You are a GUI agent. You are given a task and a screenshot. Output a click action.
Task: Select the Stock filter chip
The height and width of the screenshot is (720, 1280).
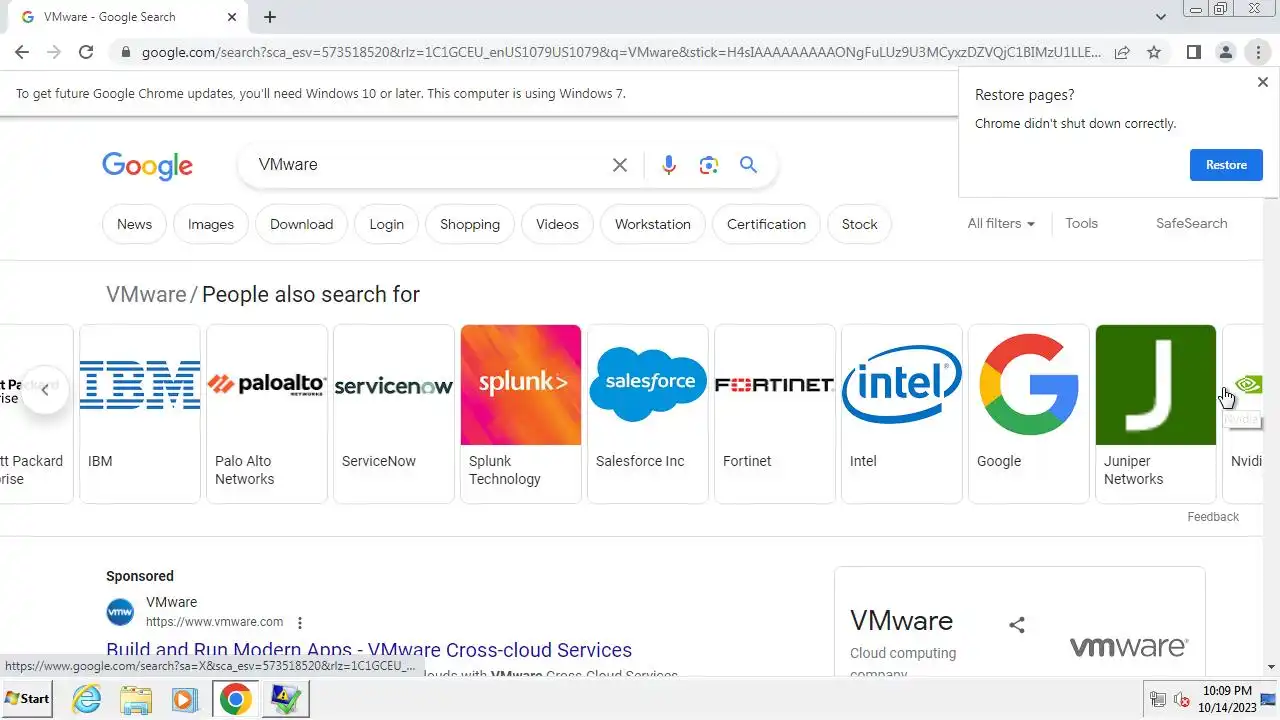point(859,224)
